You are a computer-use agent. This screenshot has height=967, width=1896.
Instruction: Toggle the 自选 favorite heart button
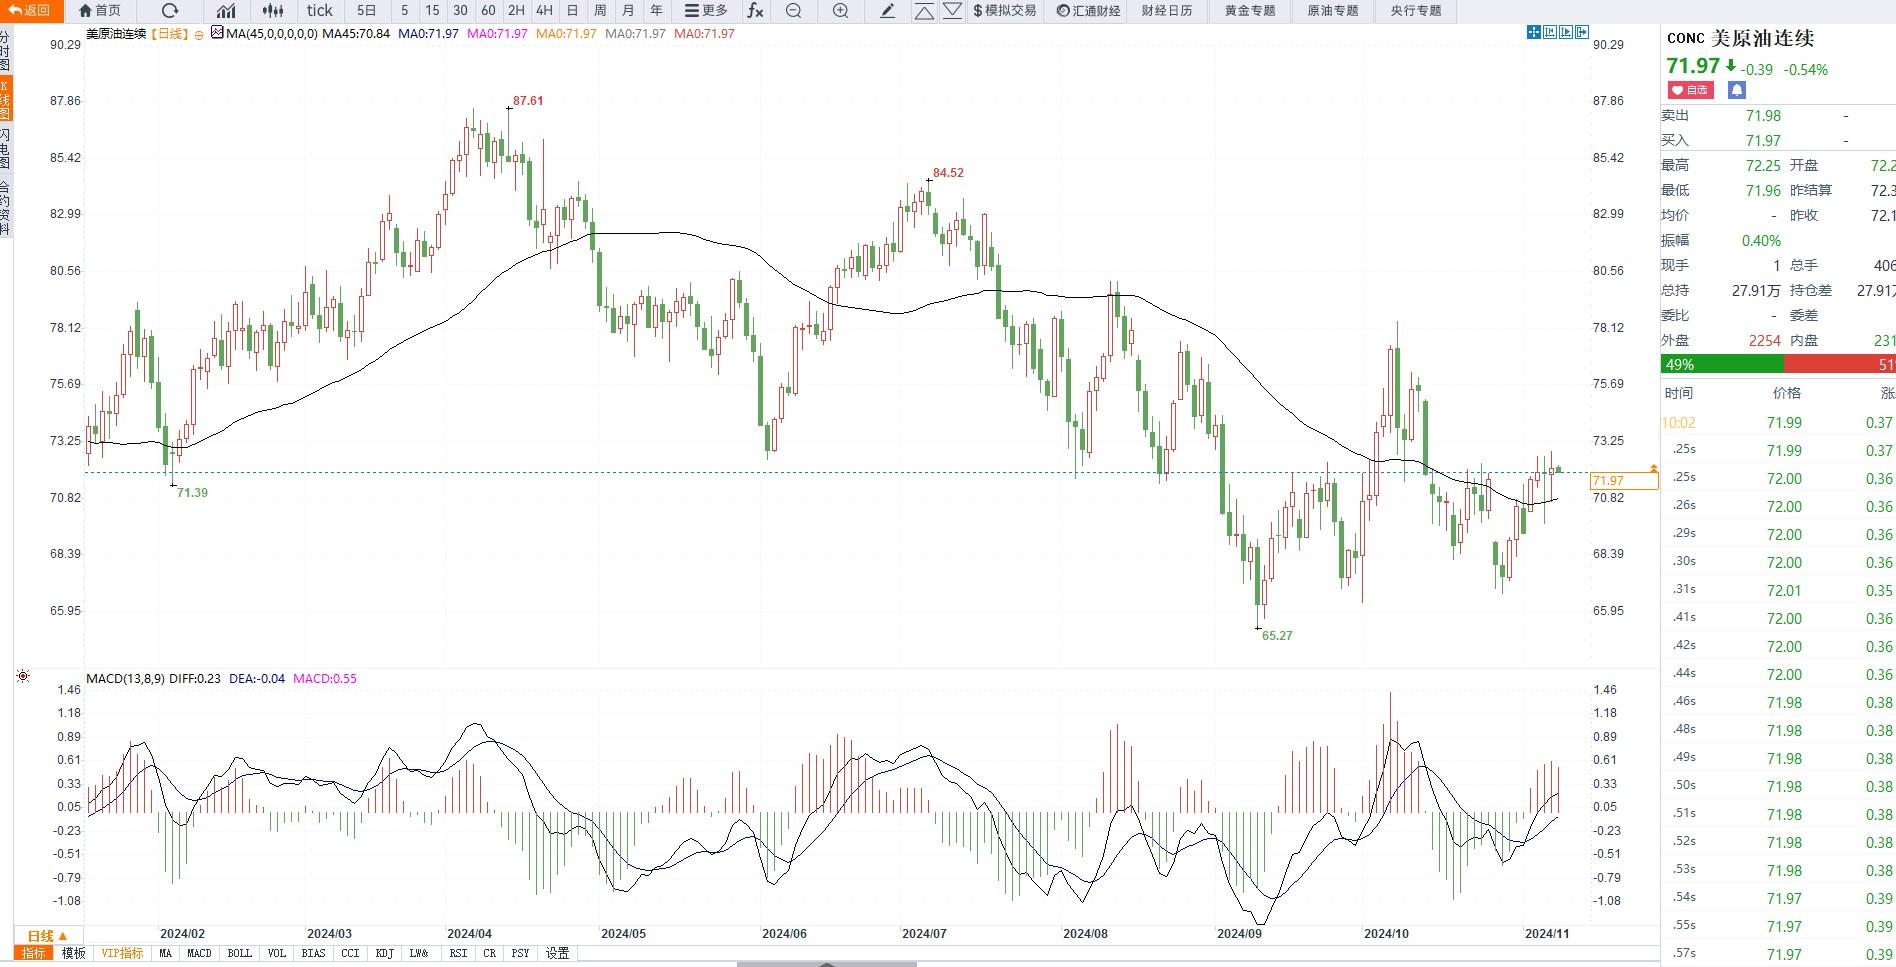1690,90
